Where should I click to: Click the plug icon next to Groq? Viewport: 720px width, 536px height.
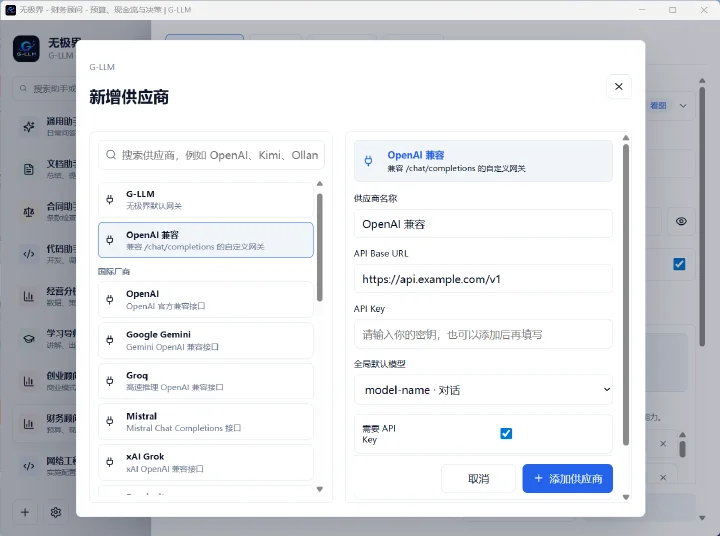click(x=110, y=381)
